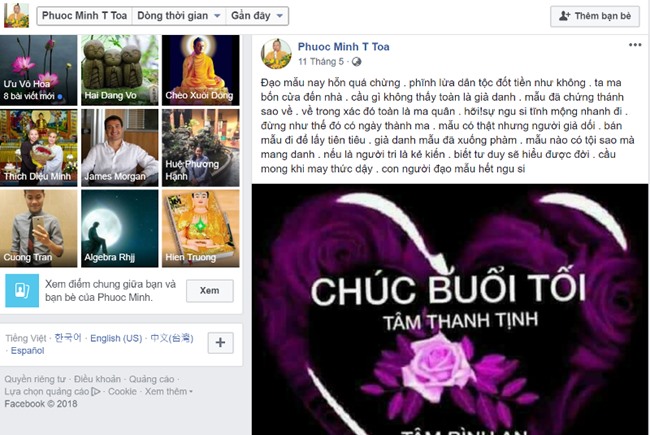Screen dimensions: 650x435
Task: Click the blue common-points card icon
Action: [22, 290]
